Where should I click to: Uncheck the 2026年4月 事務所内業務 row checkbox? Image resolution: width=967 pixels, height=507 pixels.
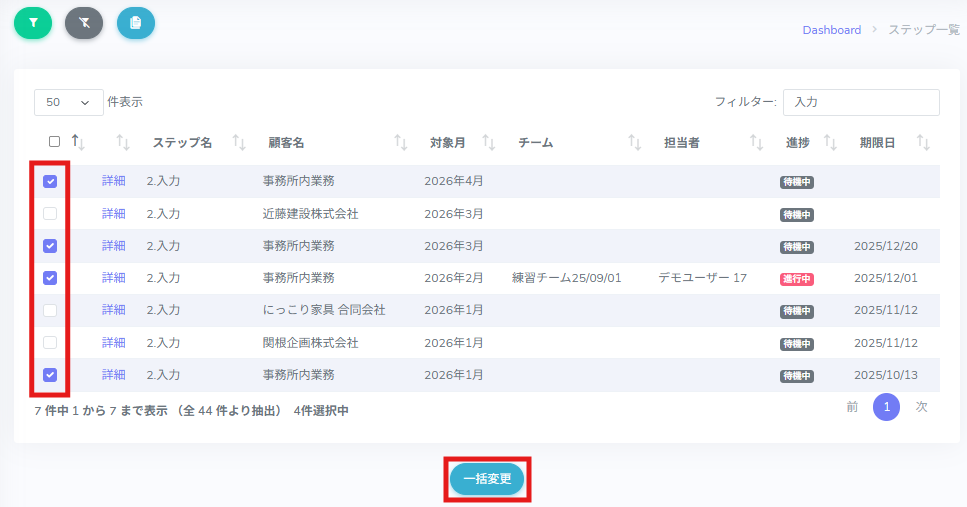50,182
